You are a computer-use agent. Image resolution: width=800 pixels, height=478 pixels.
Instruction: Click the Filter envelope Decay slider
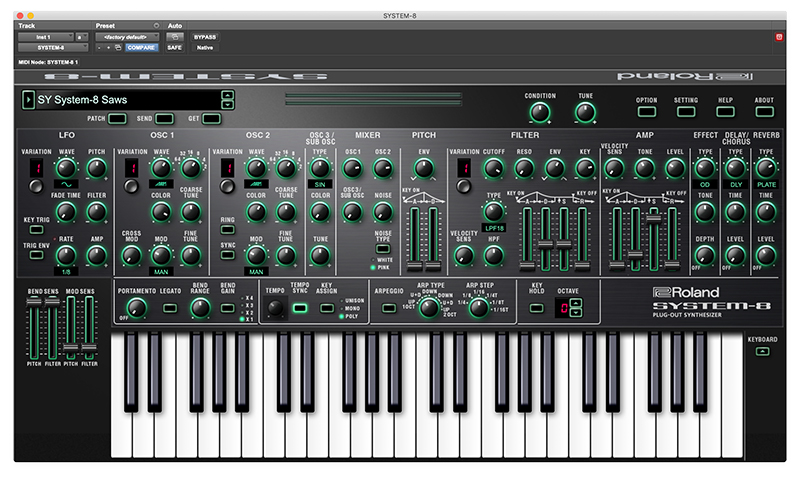[x=545, y=244]
